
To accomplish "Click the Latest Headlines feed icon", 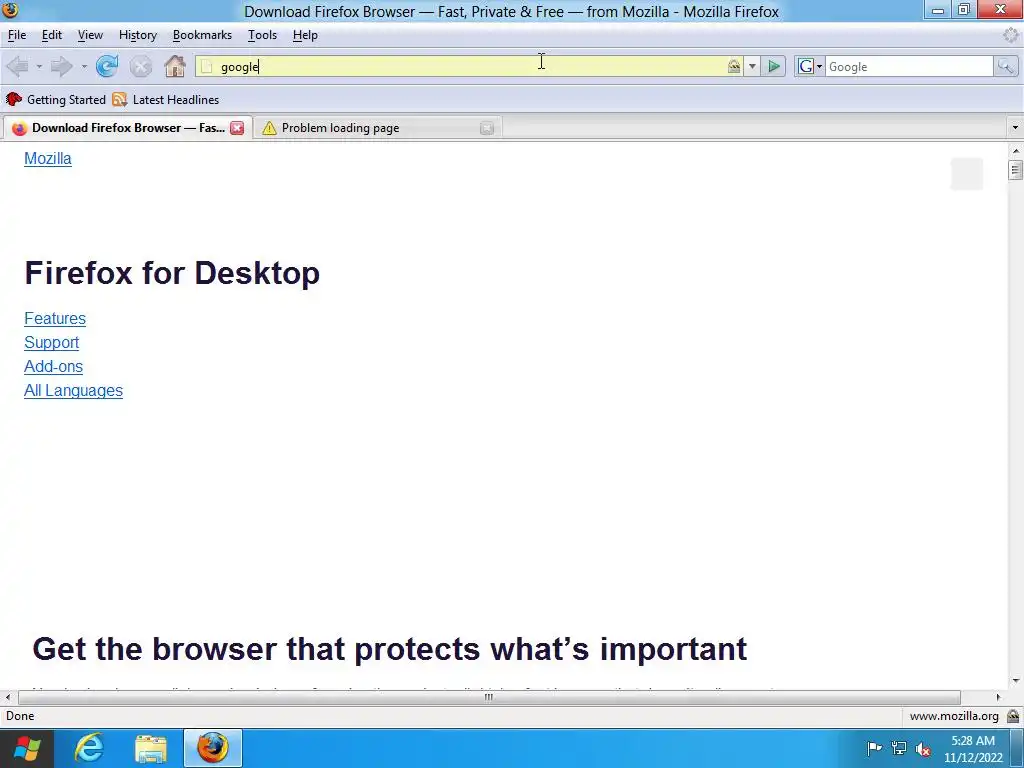I will tap(119, 99).
